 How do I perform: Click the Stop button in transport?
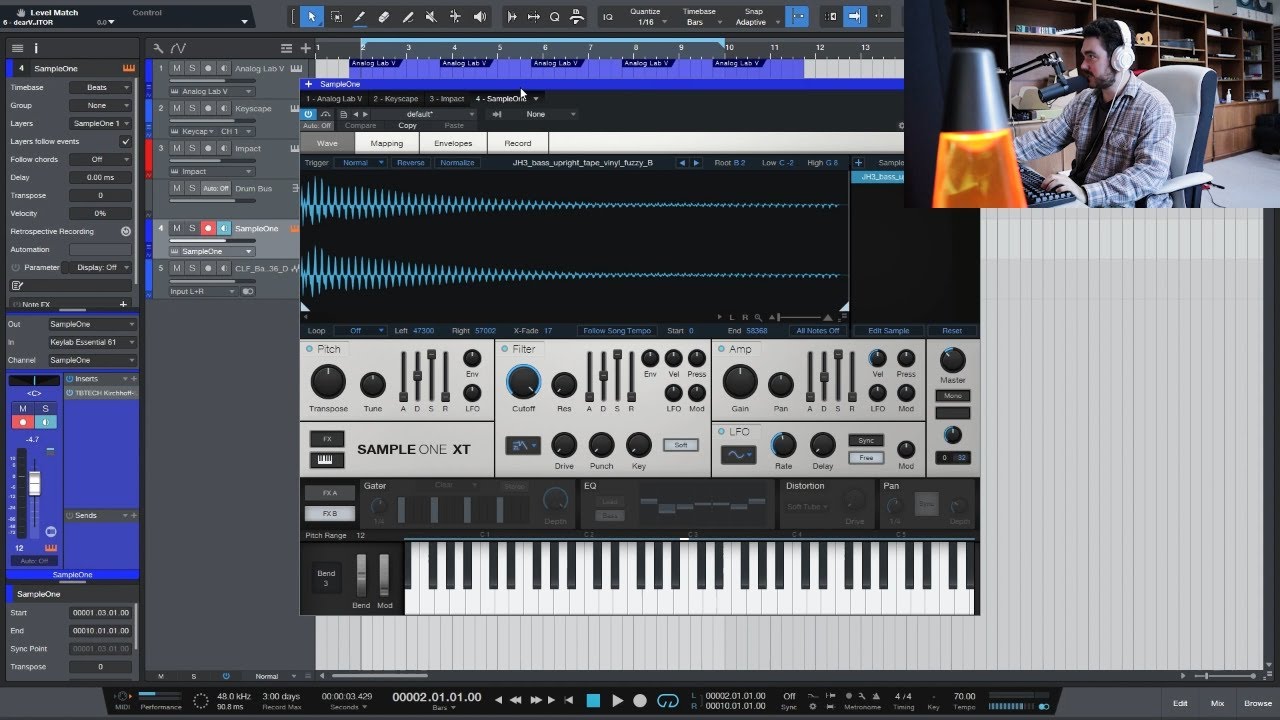(x=593, y=701)
